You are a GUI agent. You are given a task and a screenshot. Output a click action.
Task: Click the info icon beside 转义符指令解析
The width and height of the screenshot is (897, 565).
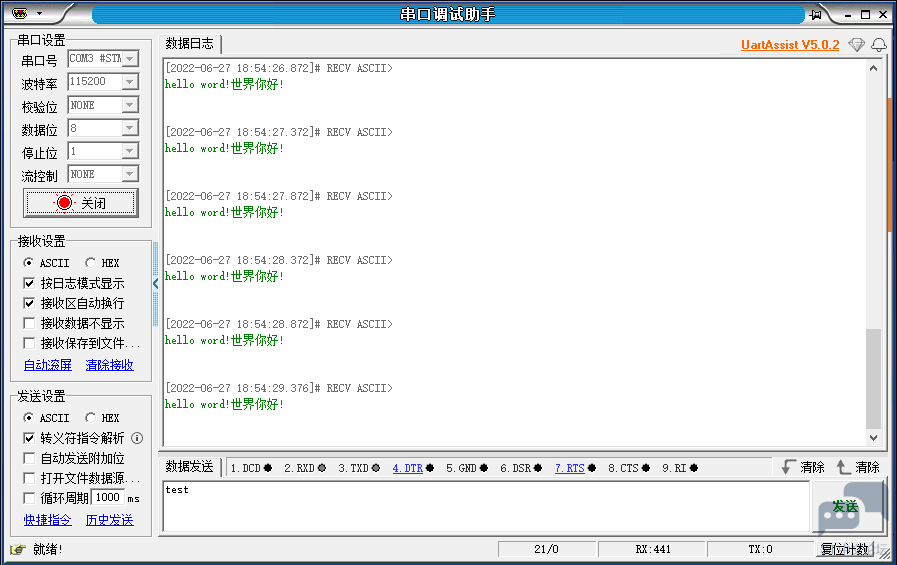pos(137,438)
